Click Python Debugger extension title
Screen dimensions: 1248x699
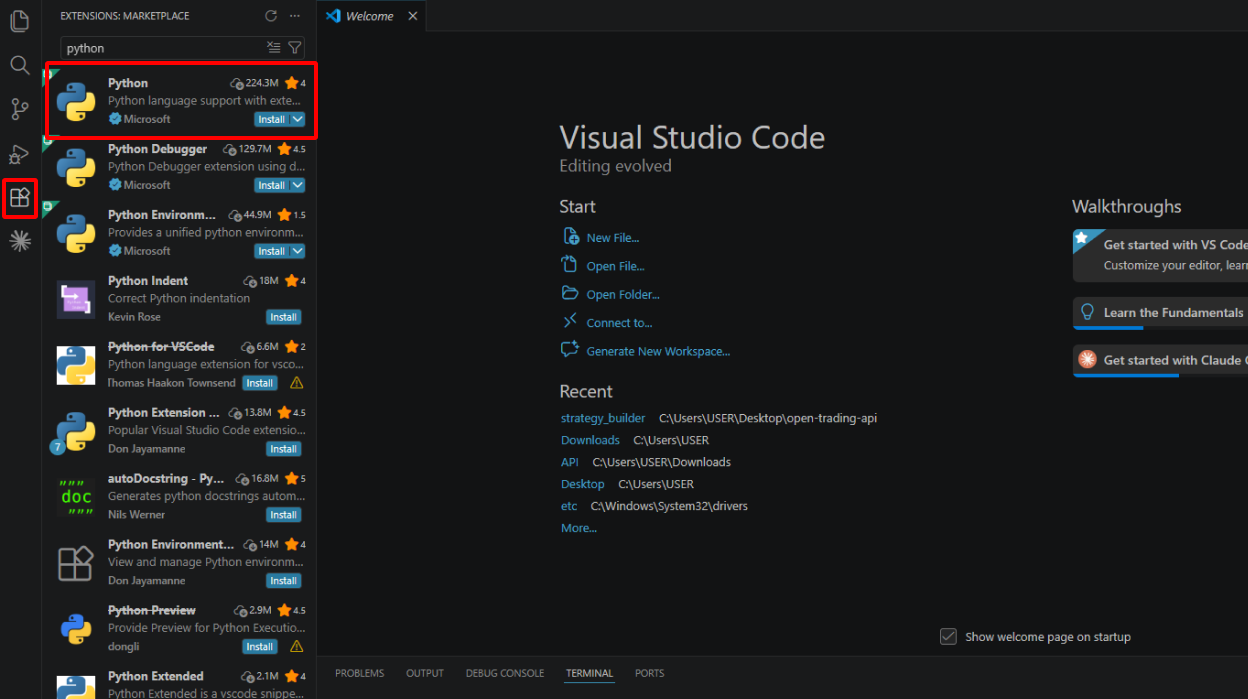click(157, 149)
